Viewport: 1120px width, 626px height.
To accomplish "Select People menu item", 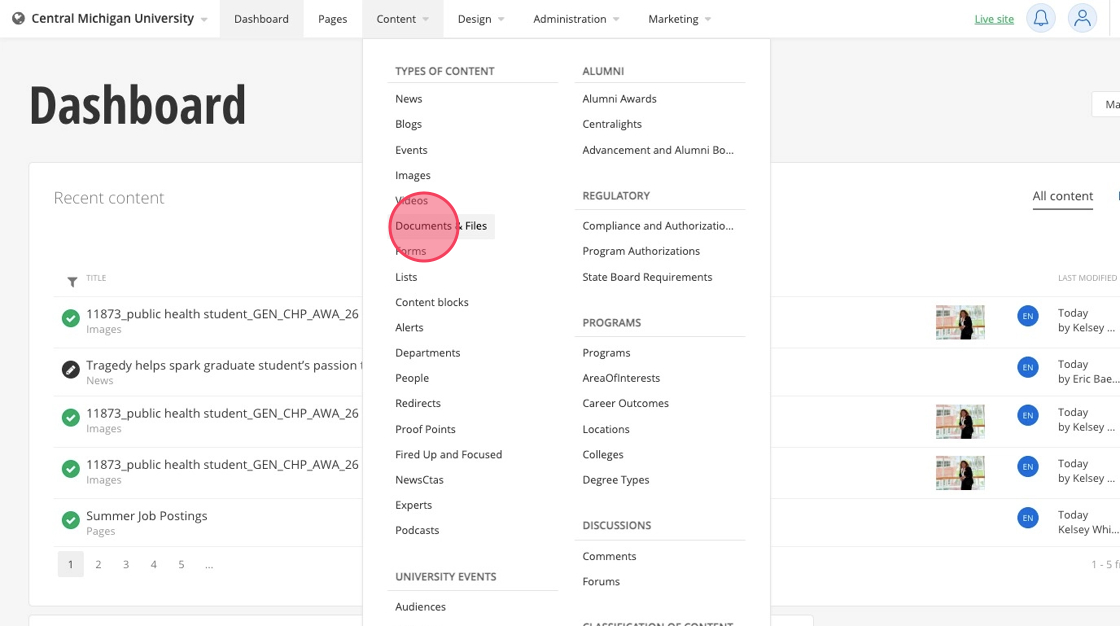I will tap(412, 378).
